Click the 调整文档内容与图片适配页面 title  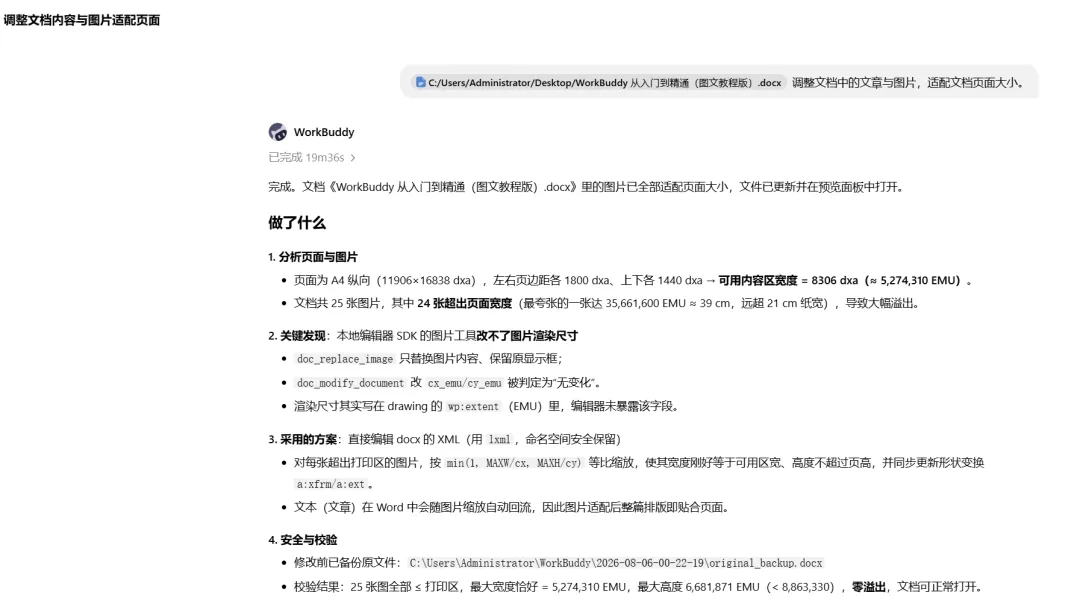[82, 20]
